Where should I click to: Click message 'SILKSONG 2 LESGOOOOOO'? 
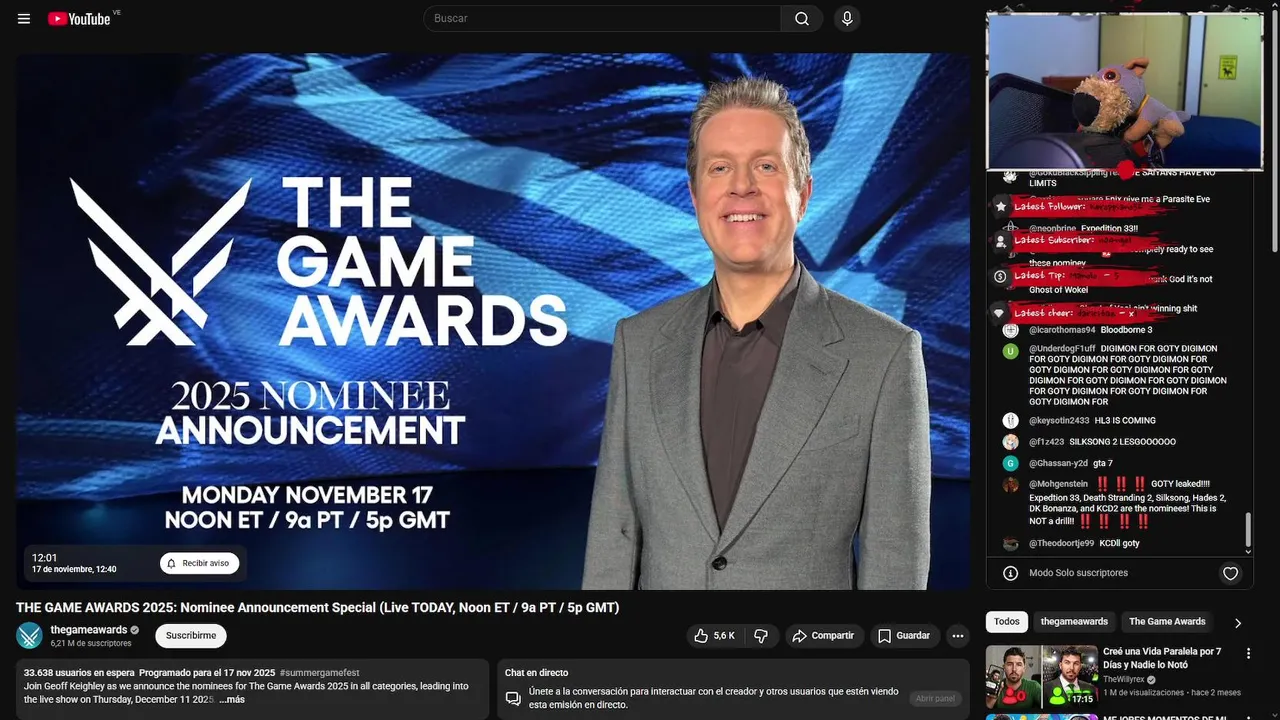[x=1122, y=442]
